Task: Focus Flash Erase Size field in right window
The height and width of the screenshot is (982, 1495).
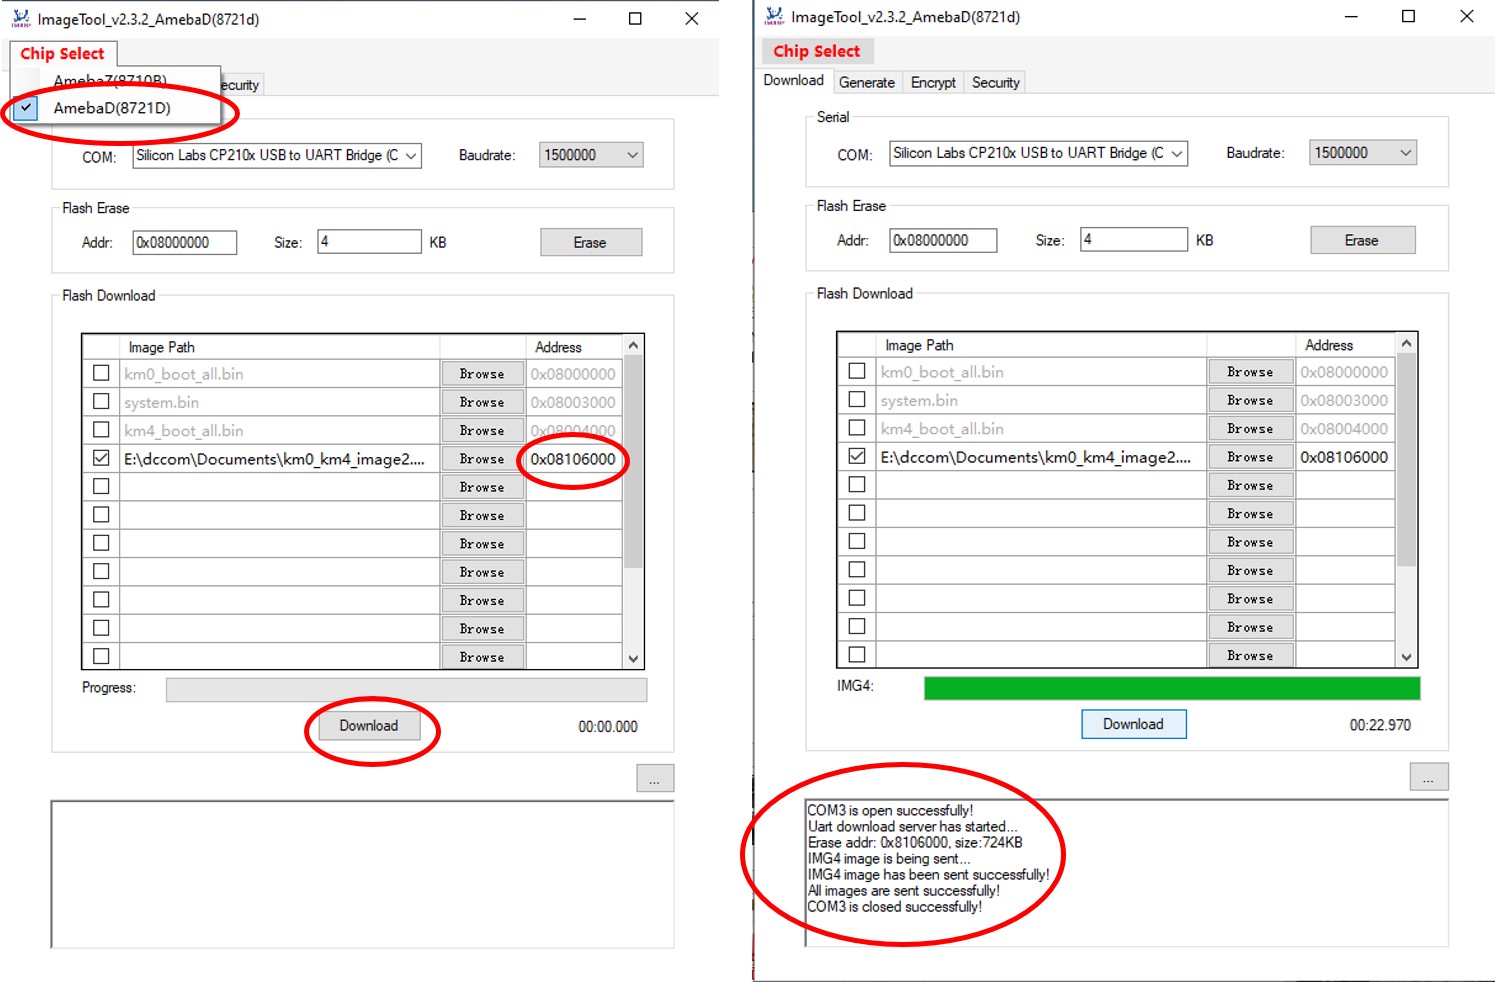Action: click(1134, 240)
